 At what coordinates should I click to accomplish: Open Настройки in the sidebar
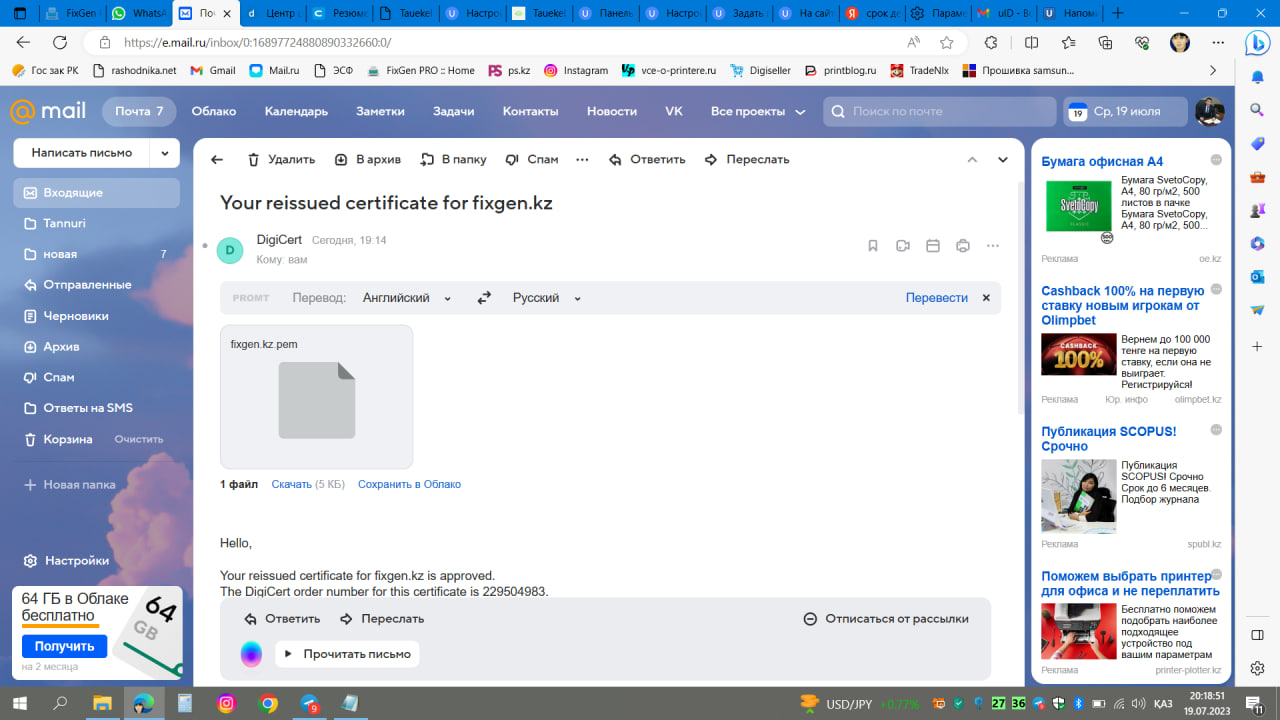tap(66, 561)
